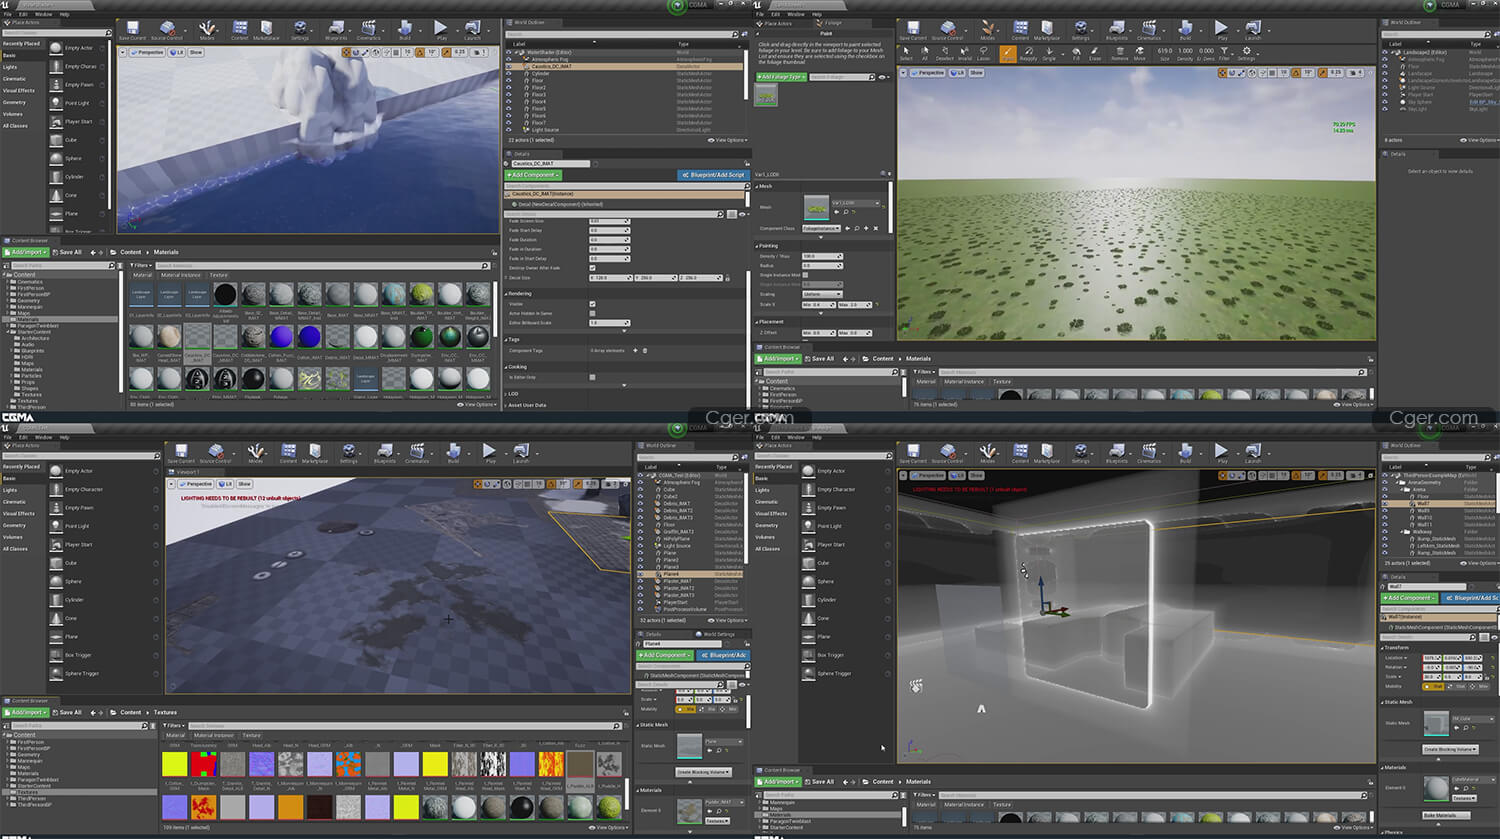Select Cube actor in bottom-right Place Actors

(x=824, y=563)
